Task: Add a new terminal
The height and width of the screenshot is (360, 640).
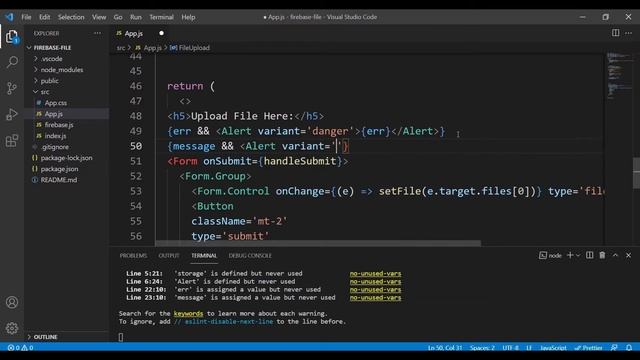Action: click(x=570, y=255)
